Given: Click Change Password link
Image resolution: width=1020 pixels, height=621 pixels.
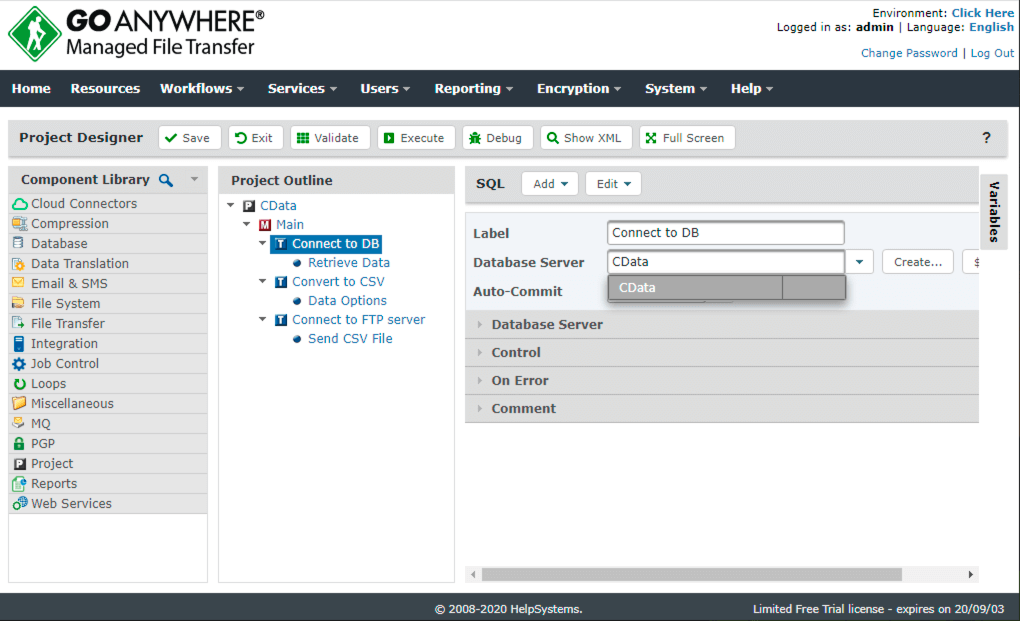Looking at the screenshot, I should click(x=909, y=53).
